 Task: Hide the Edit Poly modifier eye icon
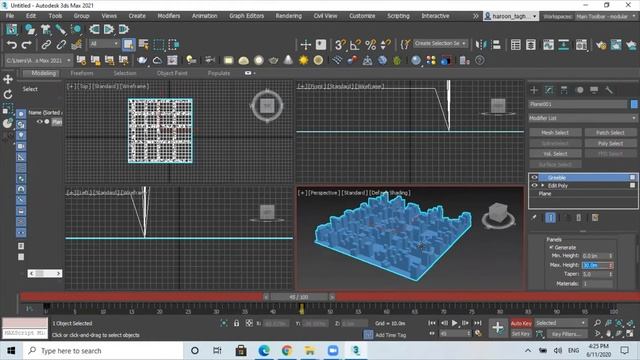(534, 186)
